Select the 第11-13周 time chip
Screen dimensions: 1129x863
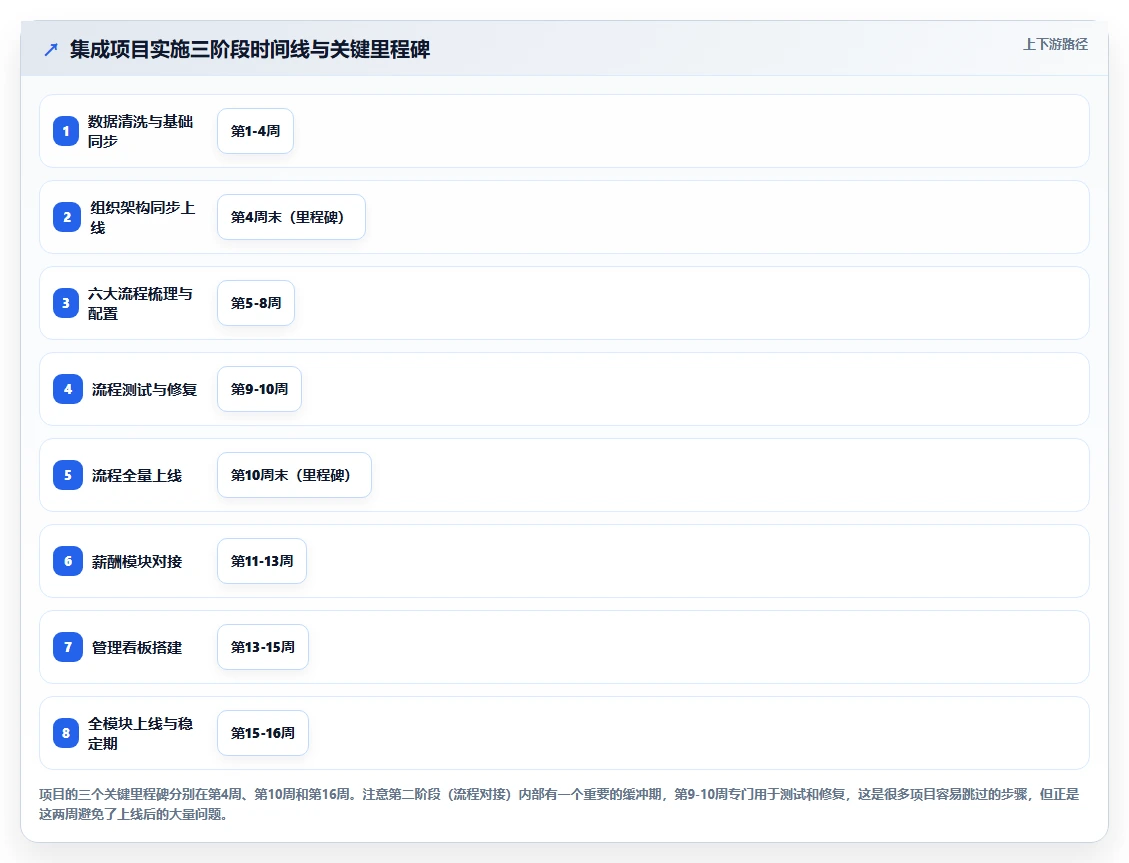[x=262, y=561]
